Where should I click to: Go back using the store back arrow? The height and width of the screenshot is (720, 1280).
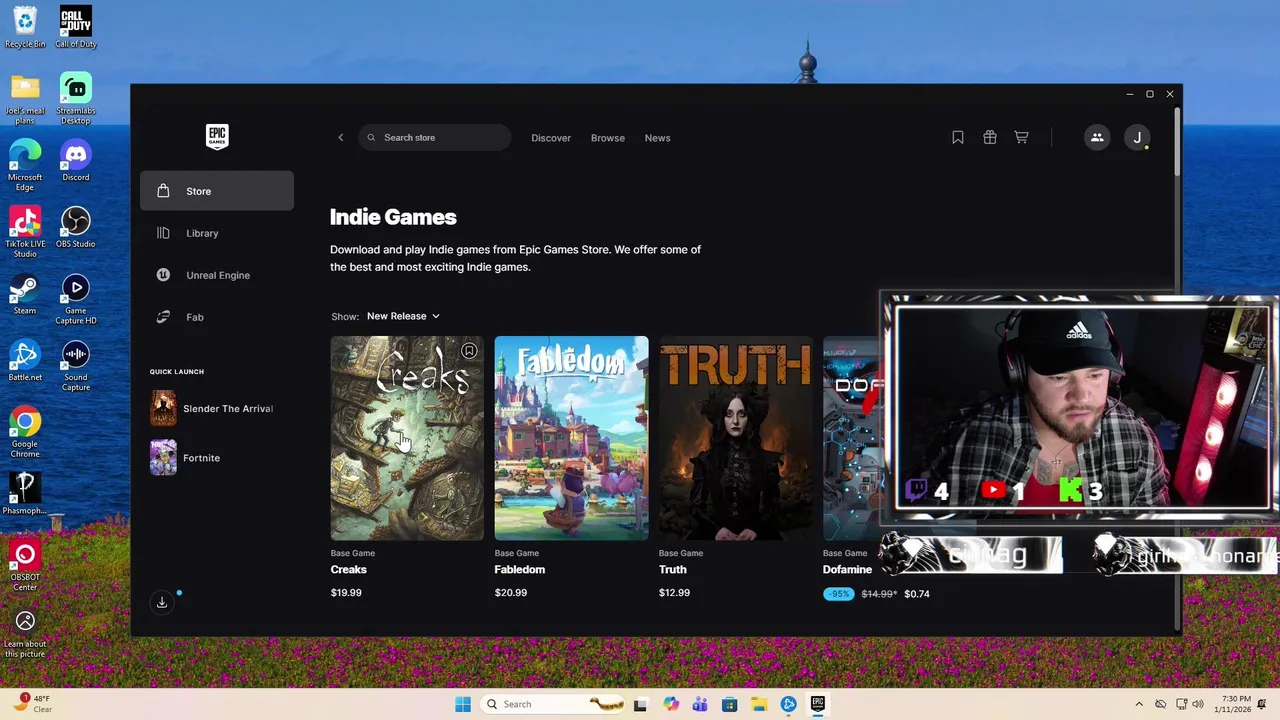pos(340,138)
